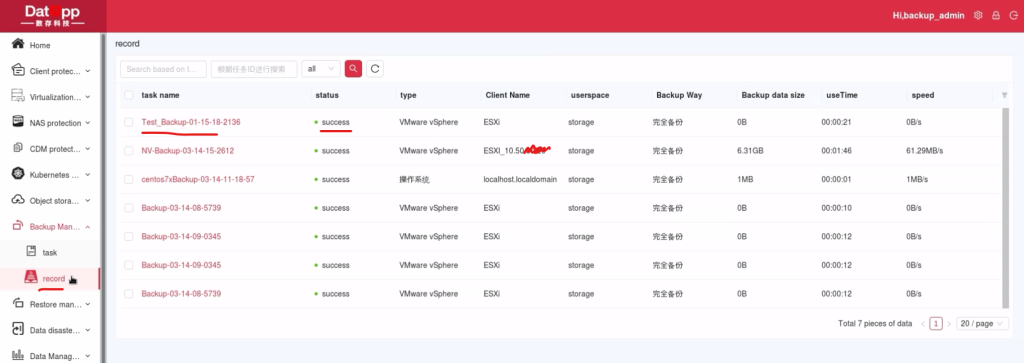Screen dimensions: 1024x363
Task: Click the next page arrow
Action: pos(949,324)
